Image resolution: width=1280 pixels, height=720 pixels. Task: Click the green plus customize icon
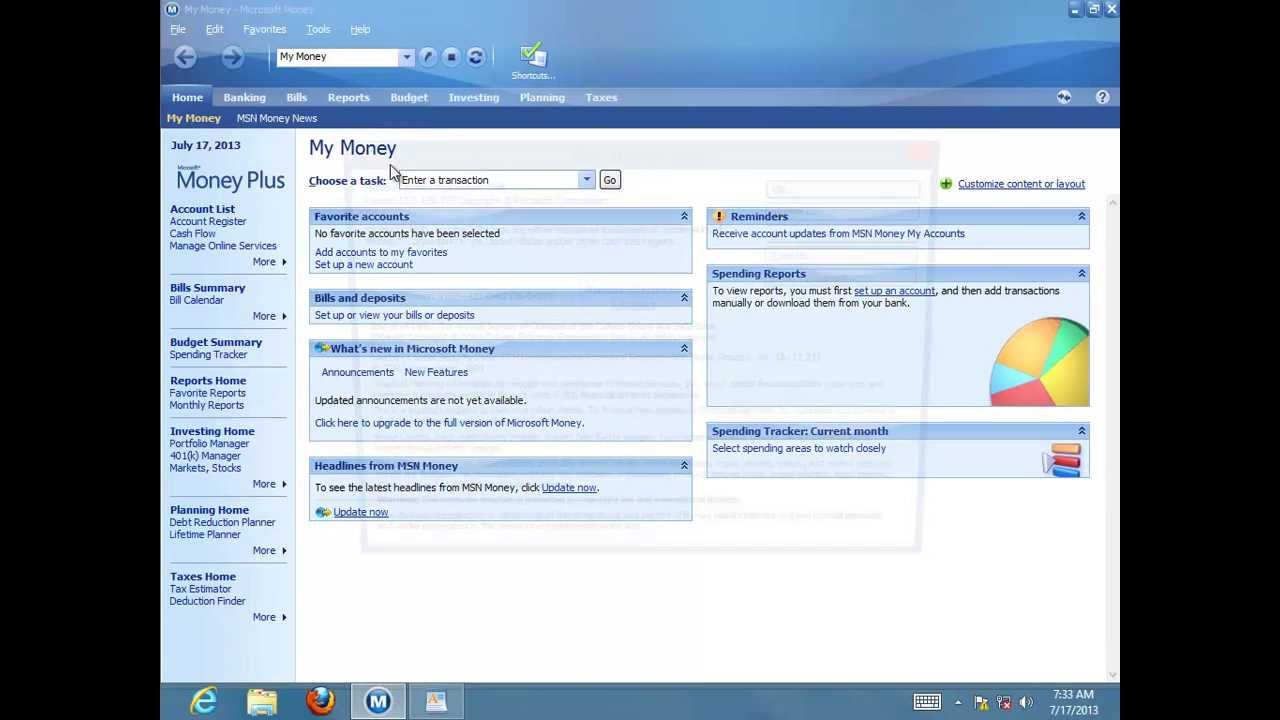946,184
